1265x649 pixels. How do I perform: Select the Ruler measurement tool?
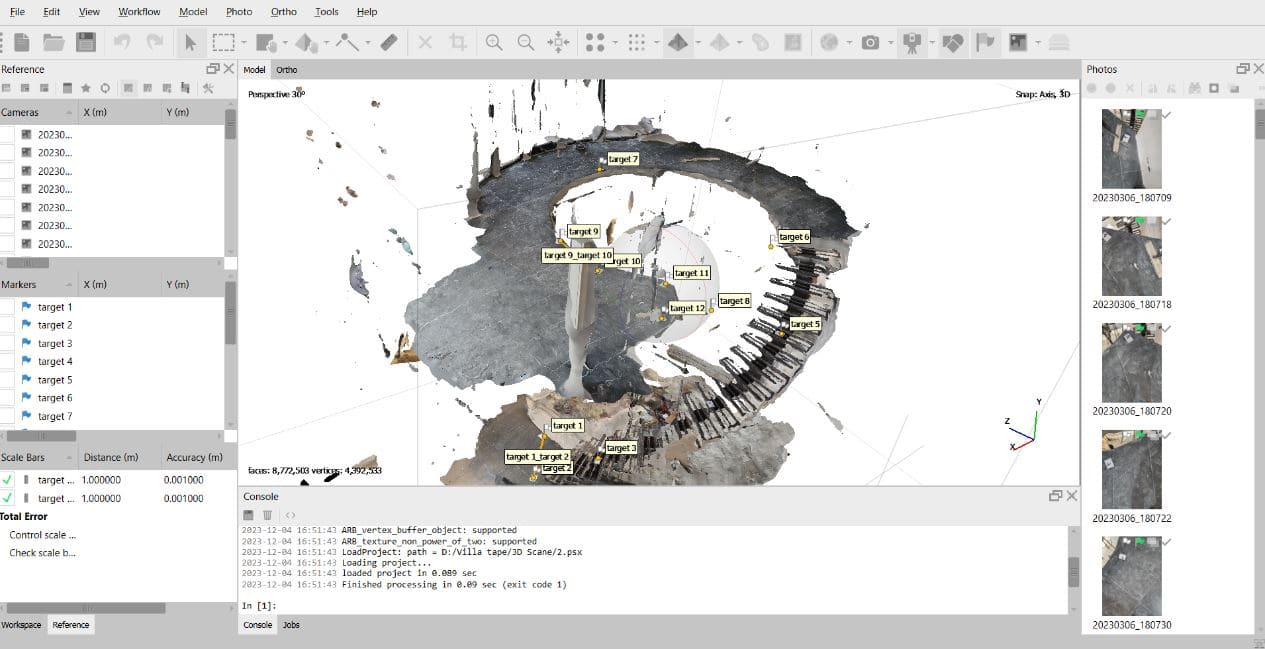pyautogui.click(x=389, y=42)
